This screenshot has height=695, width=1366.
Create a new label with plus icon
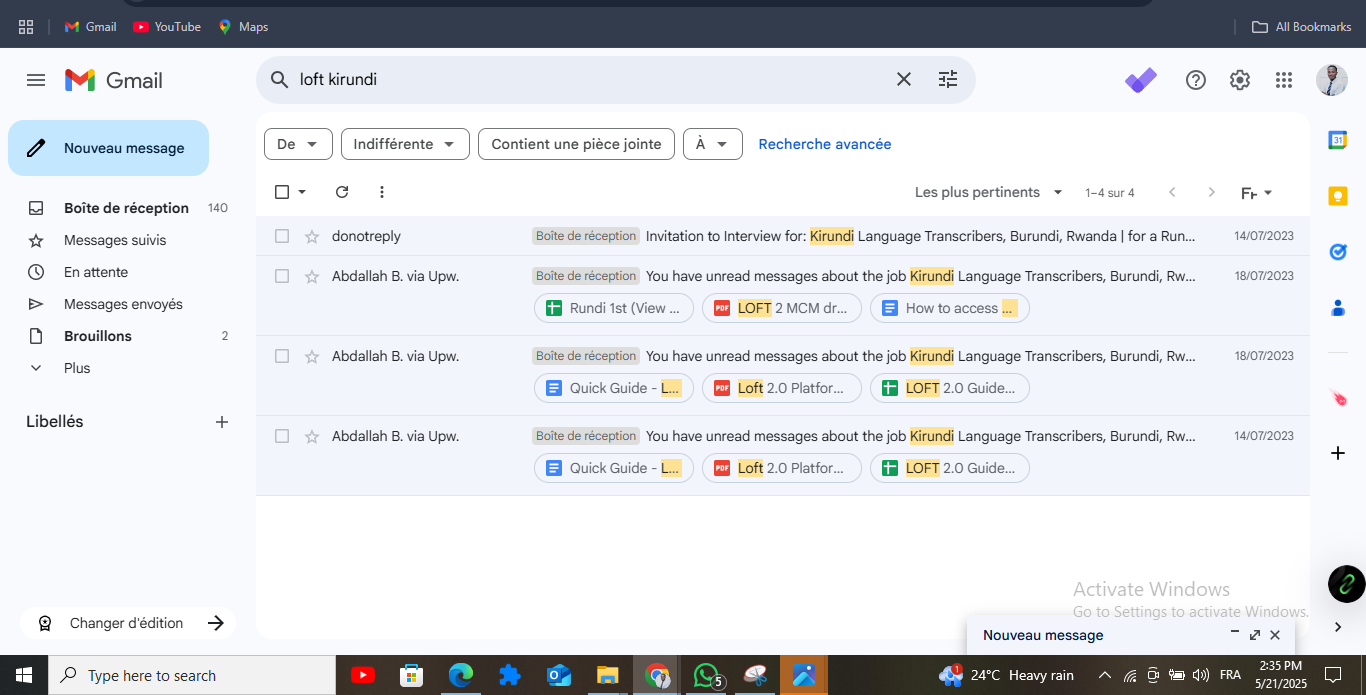tap(222, 422)
